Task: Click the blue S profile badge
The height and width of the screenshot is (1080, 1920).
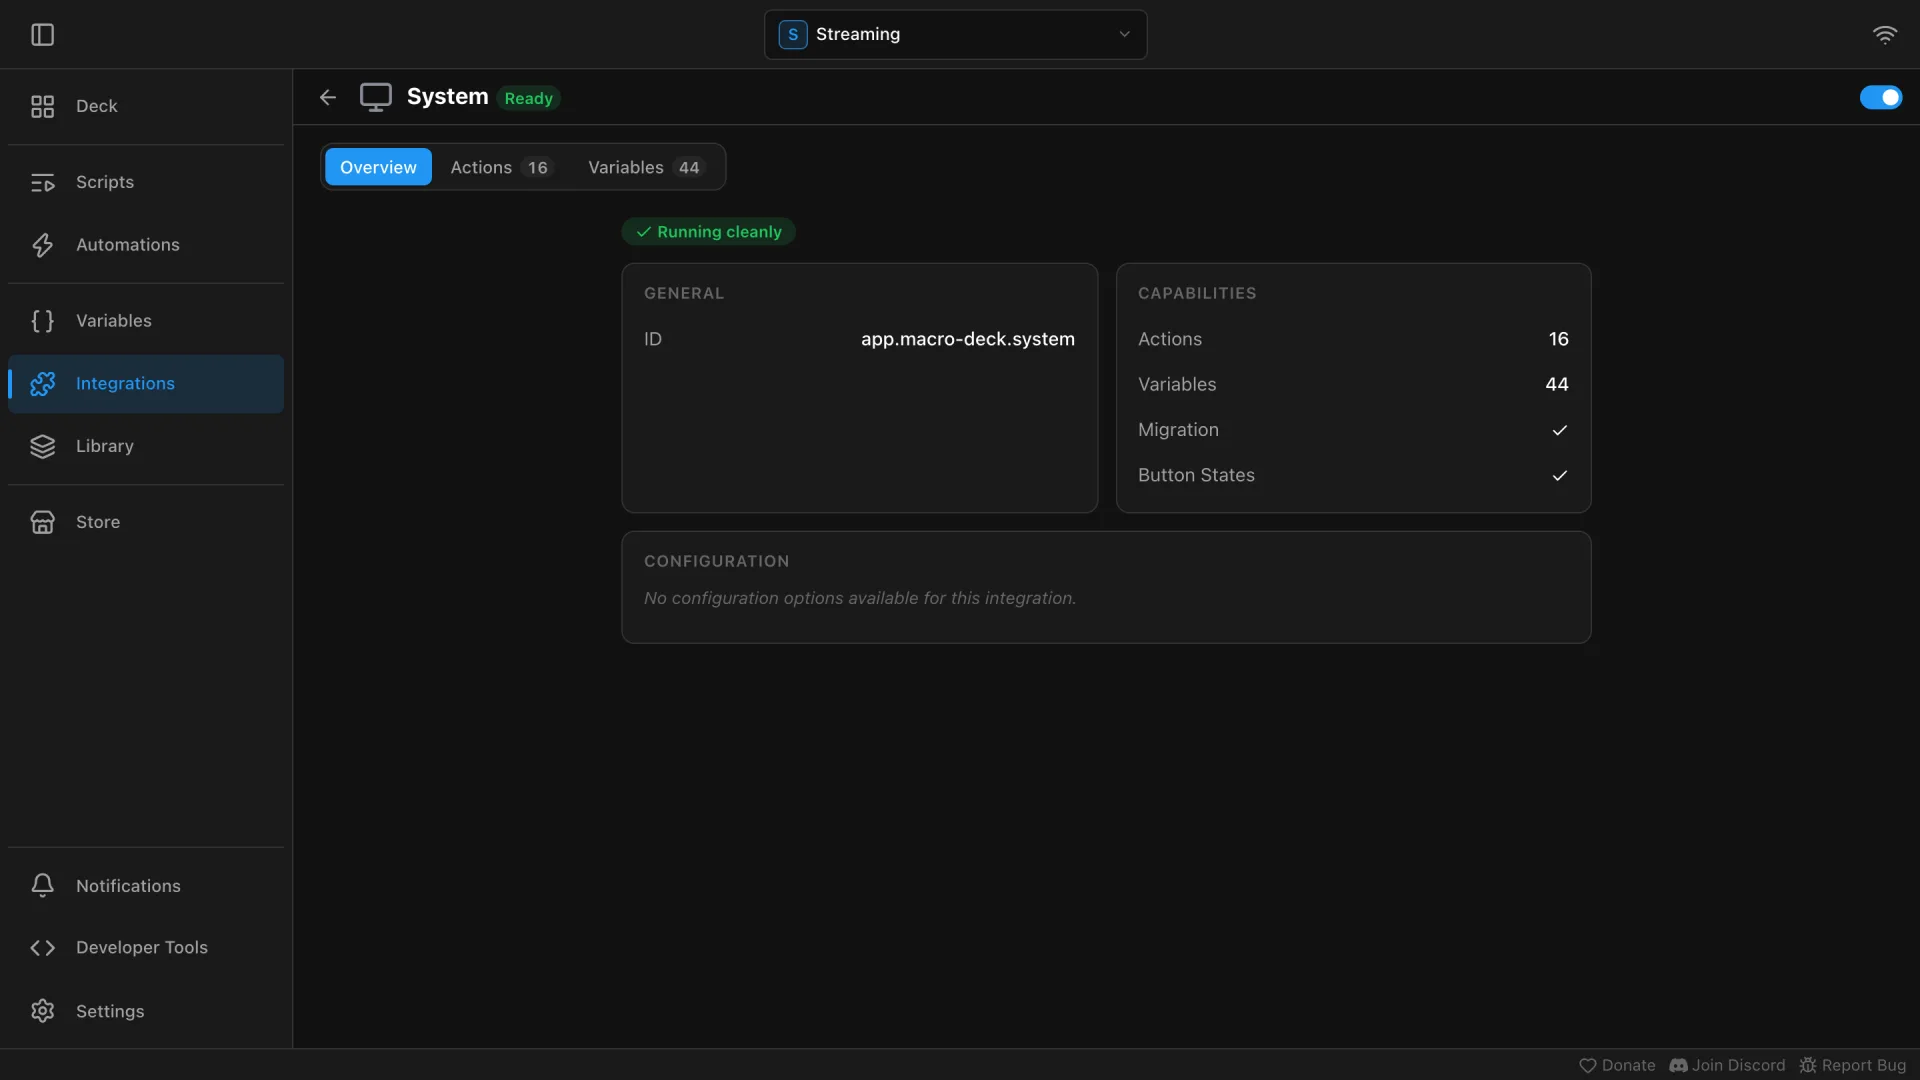Action: click(793, 34)
